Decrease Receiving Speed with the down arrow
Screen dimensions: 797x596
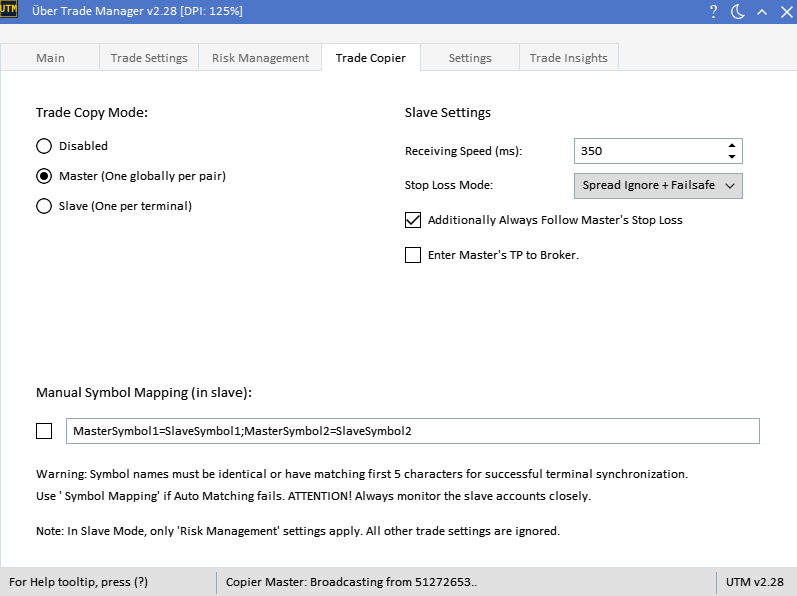point(732,157)
